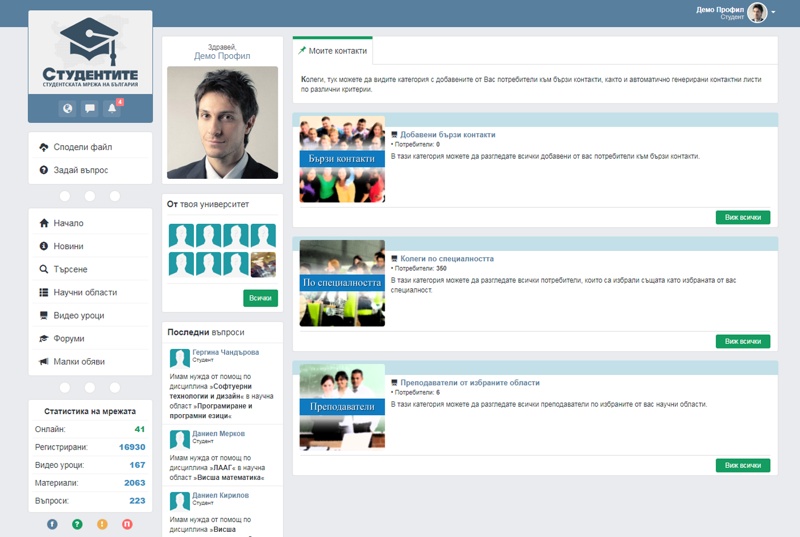Click the По специалността category image
This screenshot has height=537, width=800.
point(342,283)
